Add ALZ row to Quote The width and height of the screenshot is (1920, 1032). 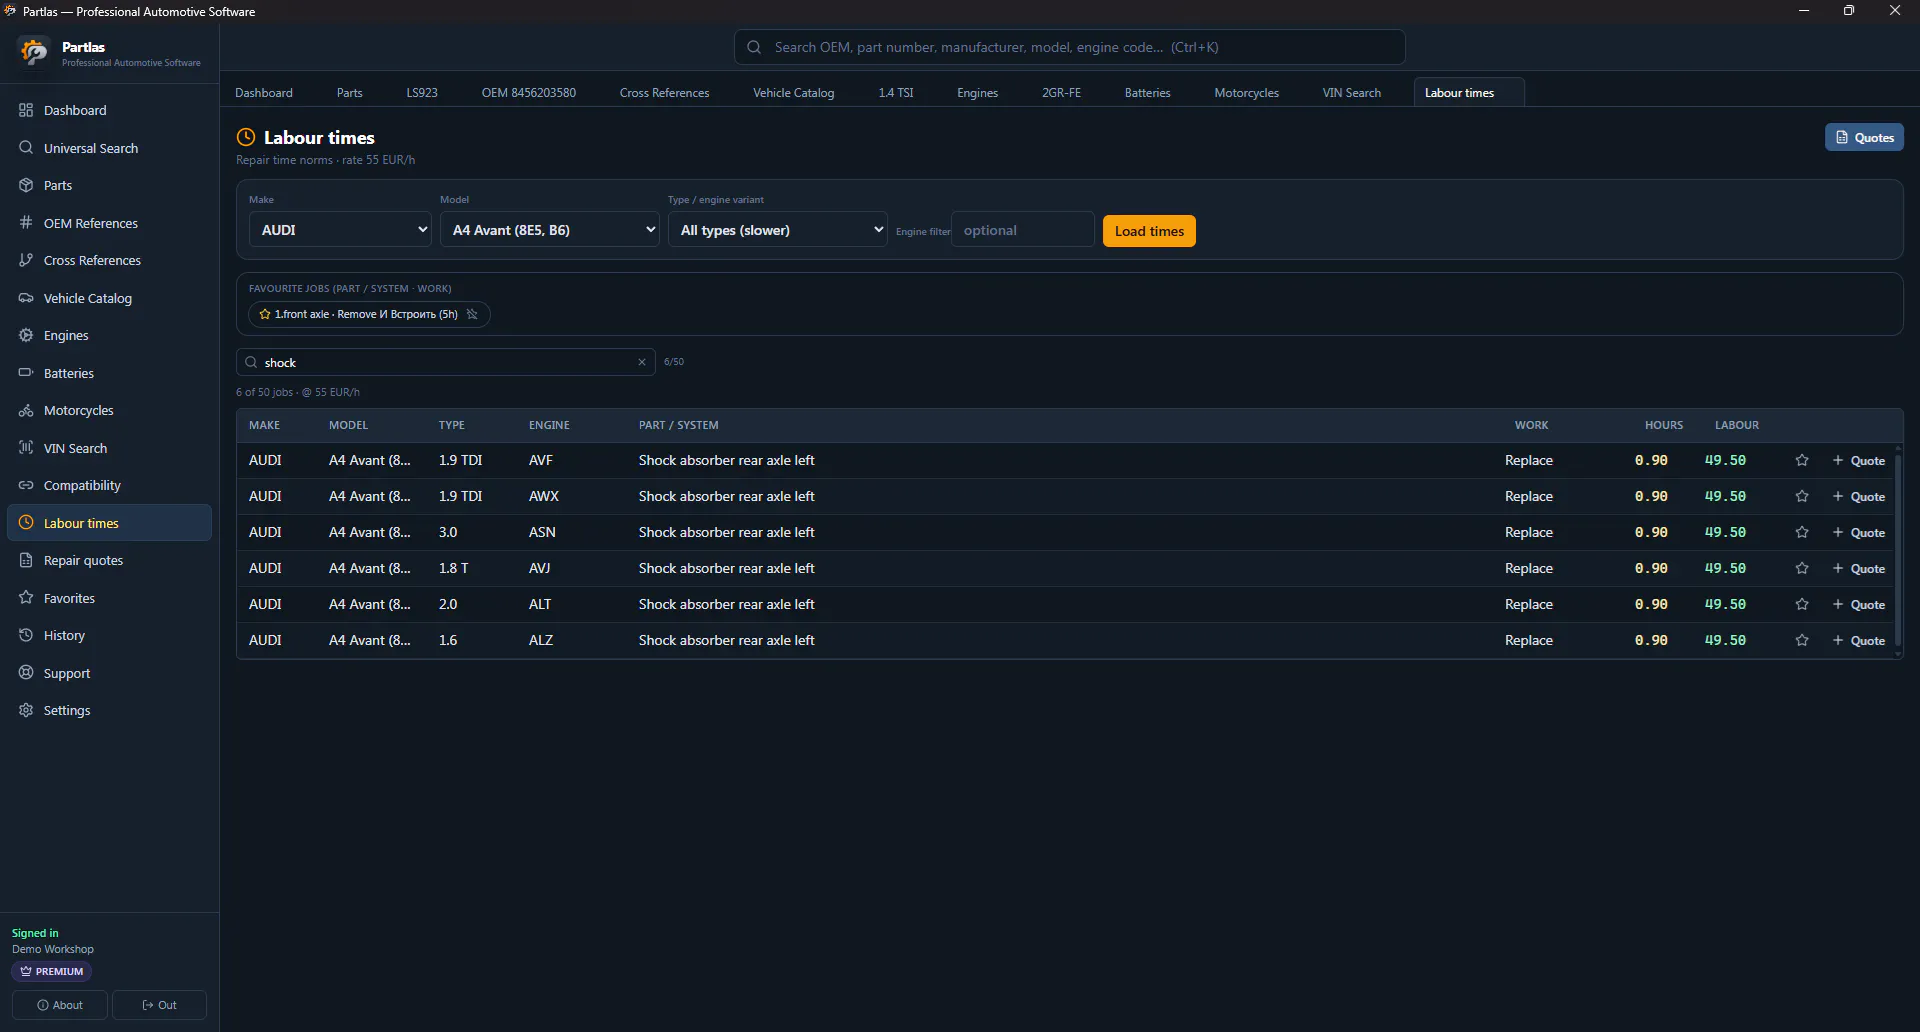(1859, 641)
